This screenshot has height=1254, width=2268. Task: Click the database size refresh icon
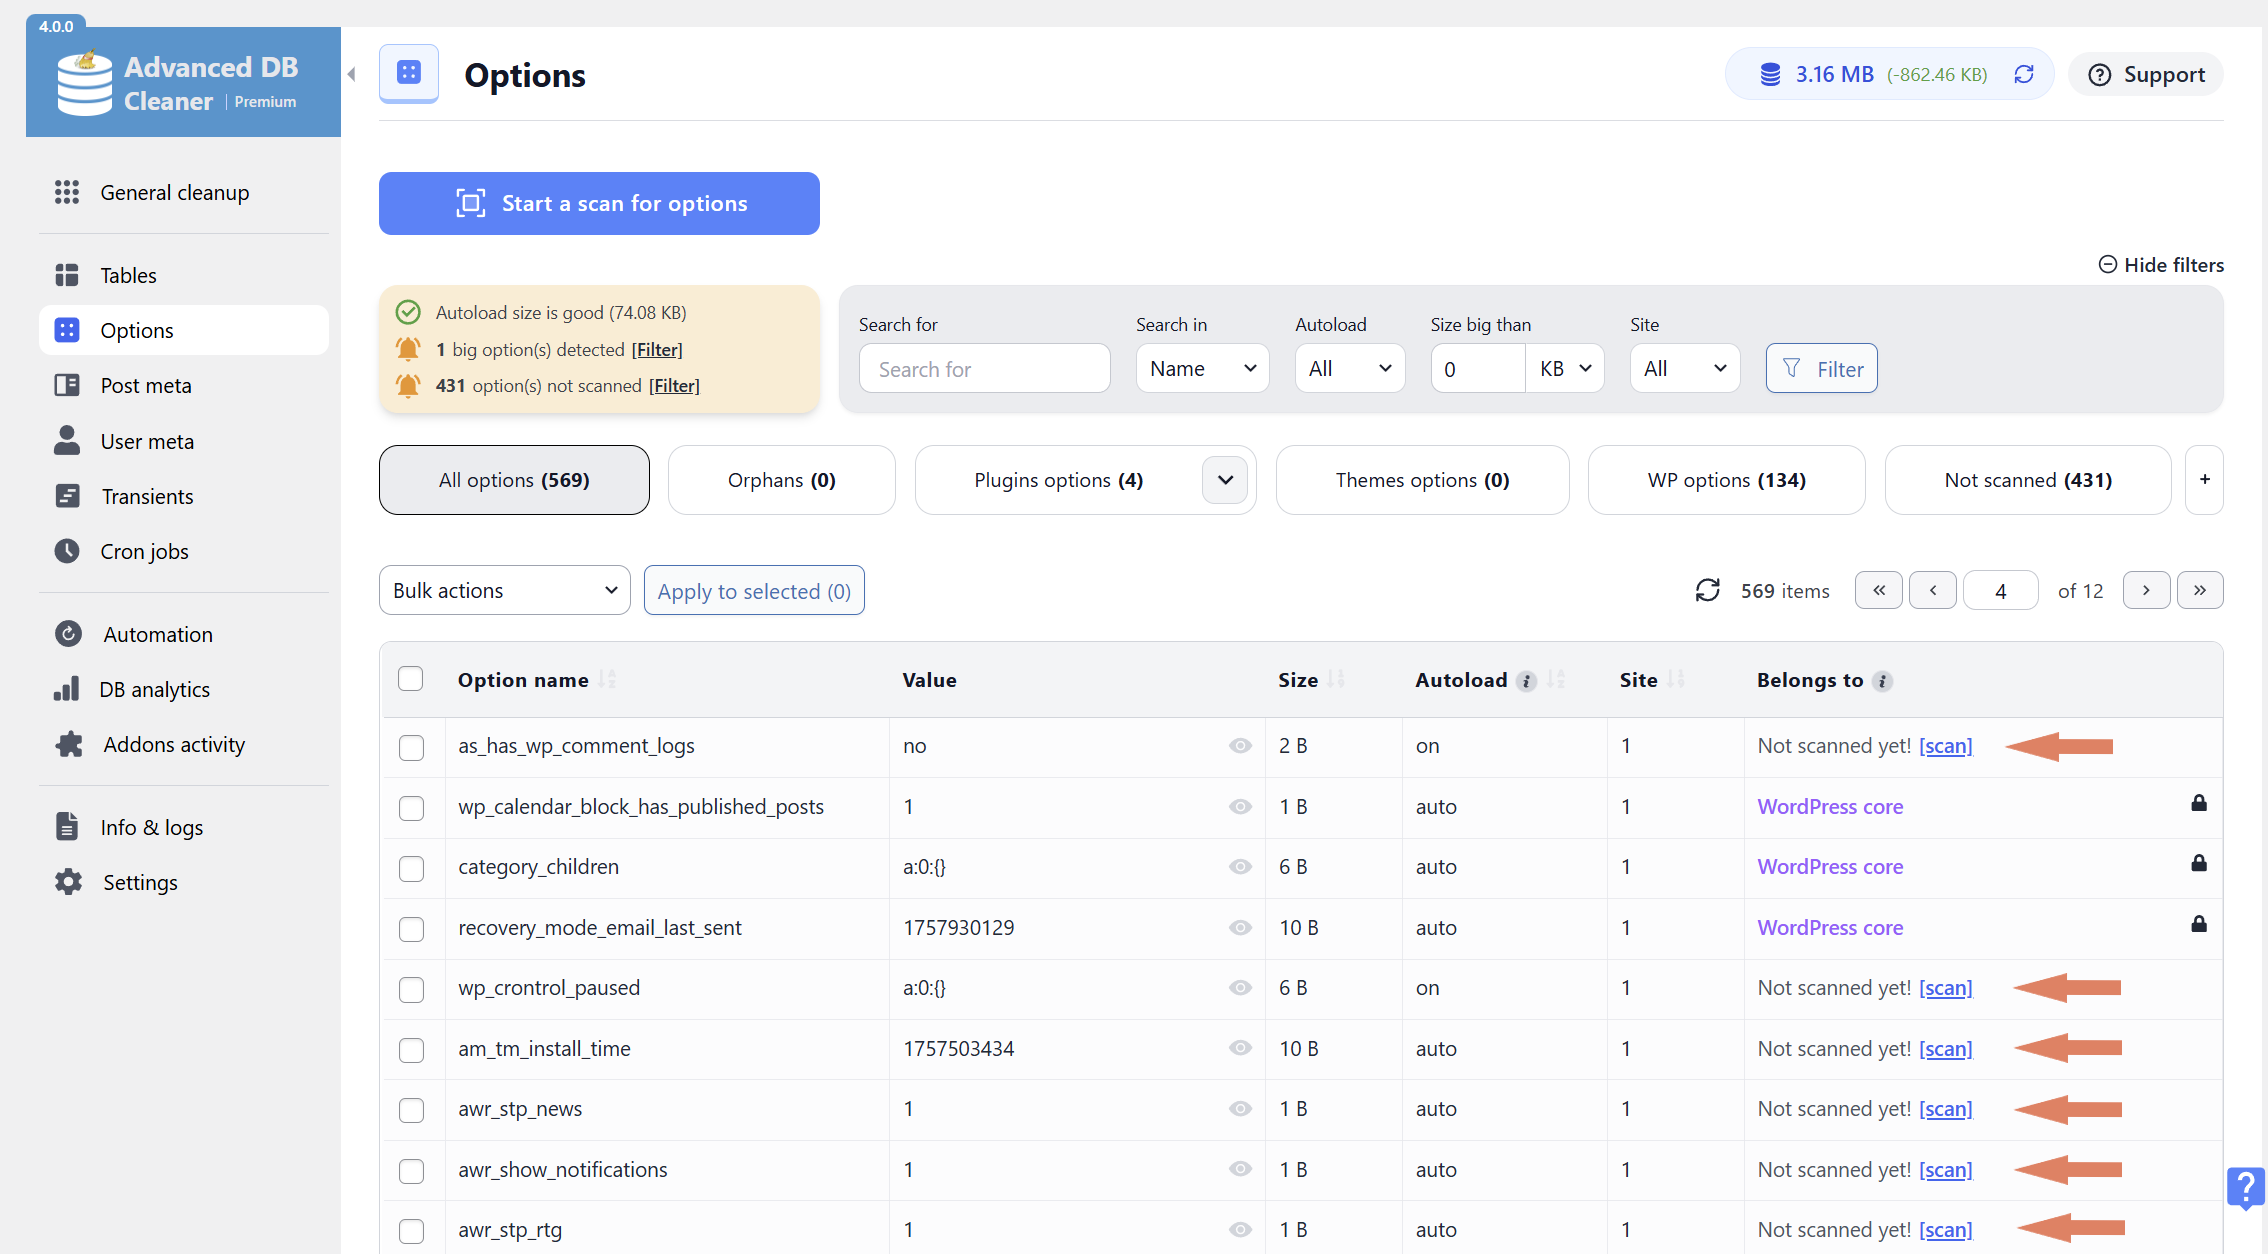tap(2024, 75)
